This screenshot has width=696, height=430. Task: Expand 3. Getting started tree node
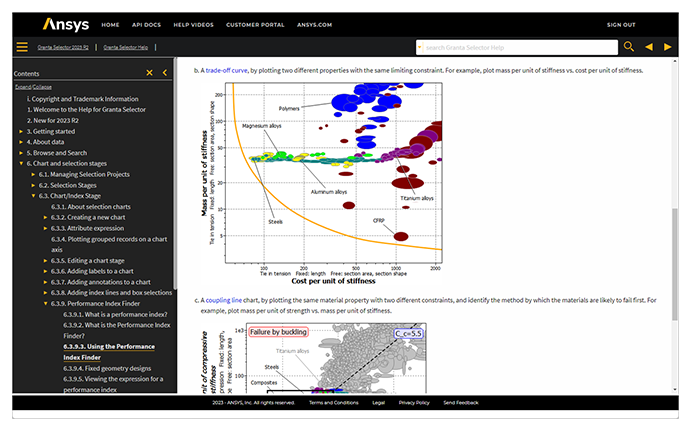(x=21, y=131)
